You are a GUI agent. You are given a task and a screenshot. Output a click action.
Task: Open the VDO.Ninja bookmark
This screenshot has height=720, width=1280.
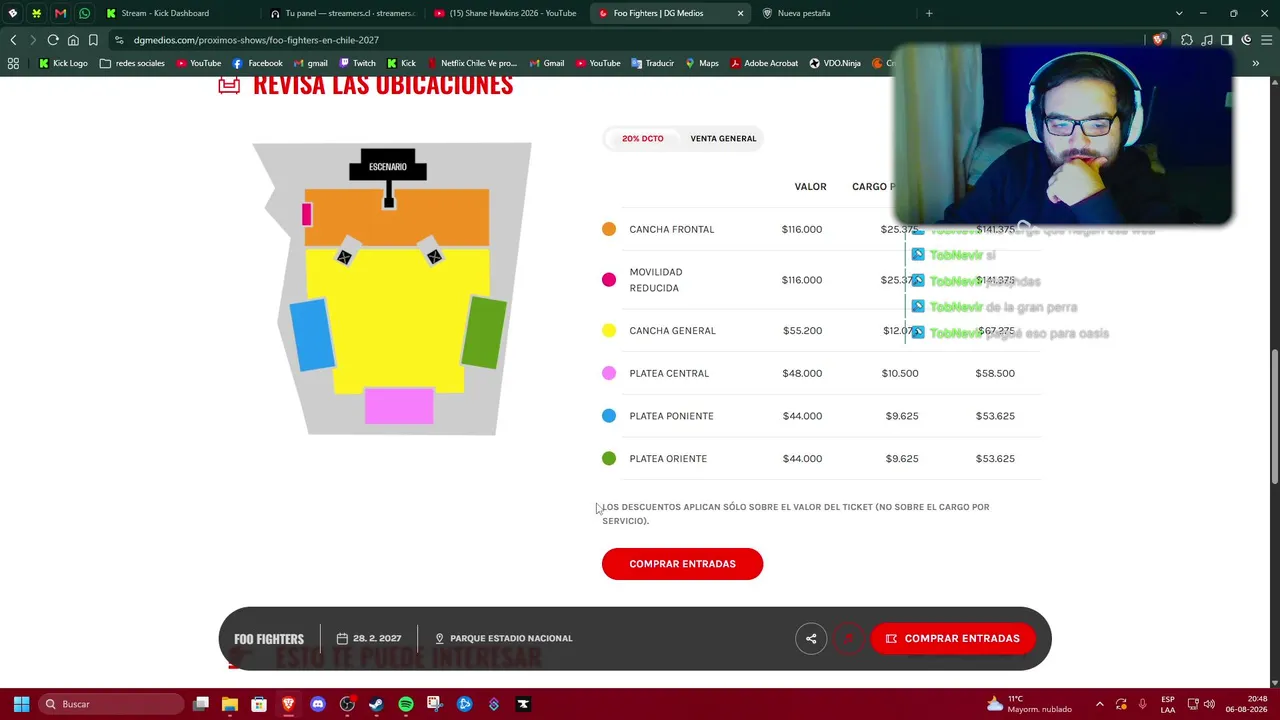point(835,63)
